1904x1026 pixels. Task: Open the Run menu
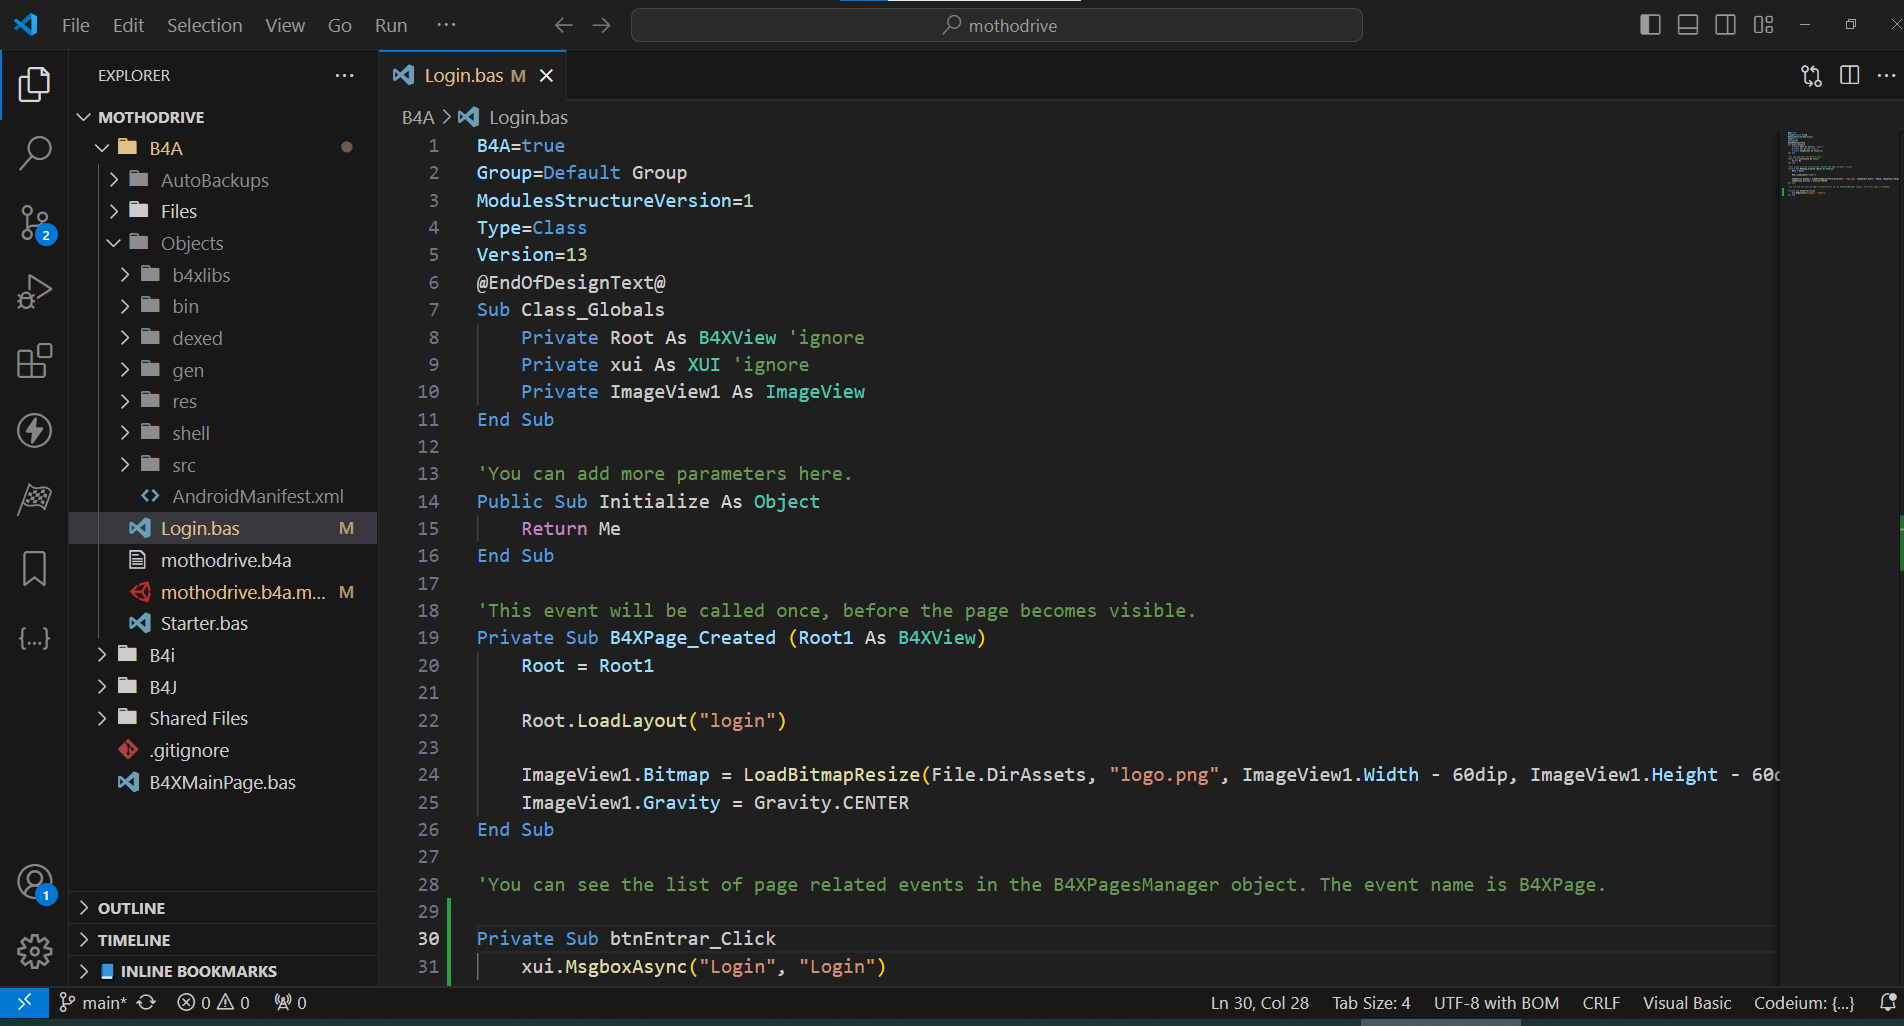tap(391, 25)
